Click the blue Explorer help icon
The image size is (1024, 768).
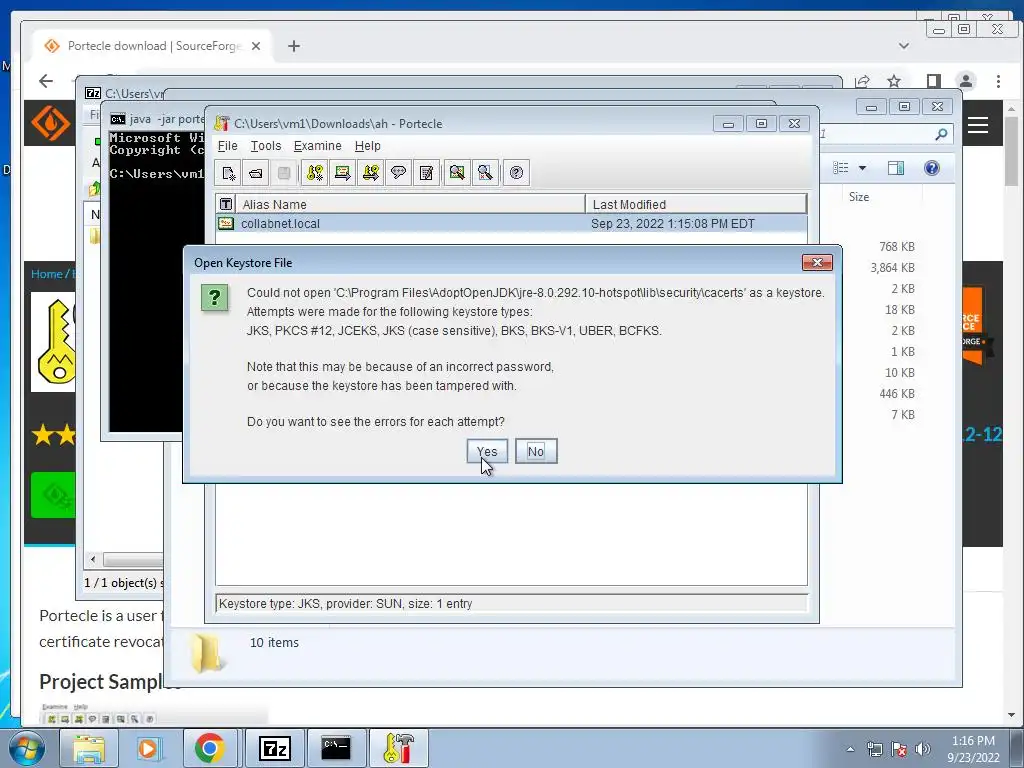(932, 168)
